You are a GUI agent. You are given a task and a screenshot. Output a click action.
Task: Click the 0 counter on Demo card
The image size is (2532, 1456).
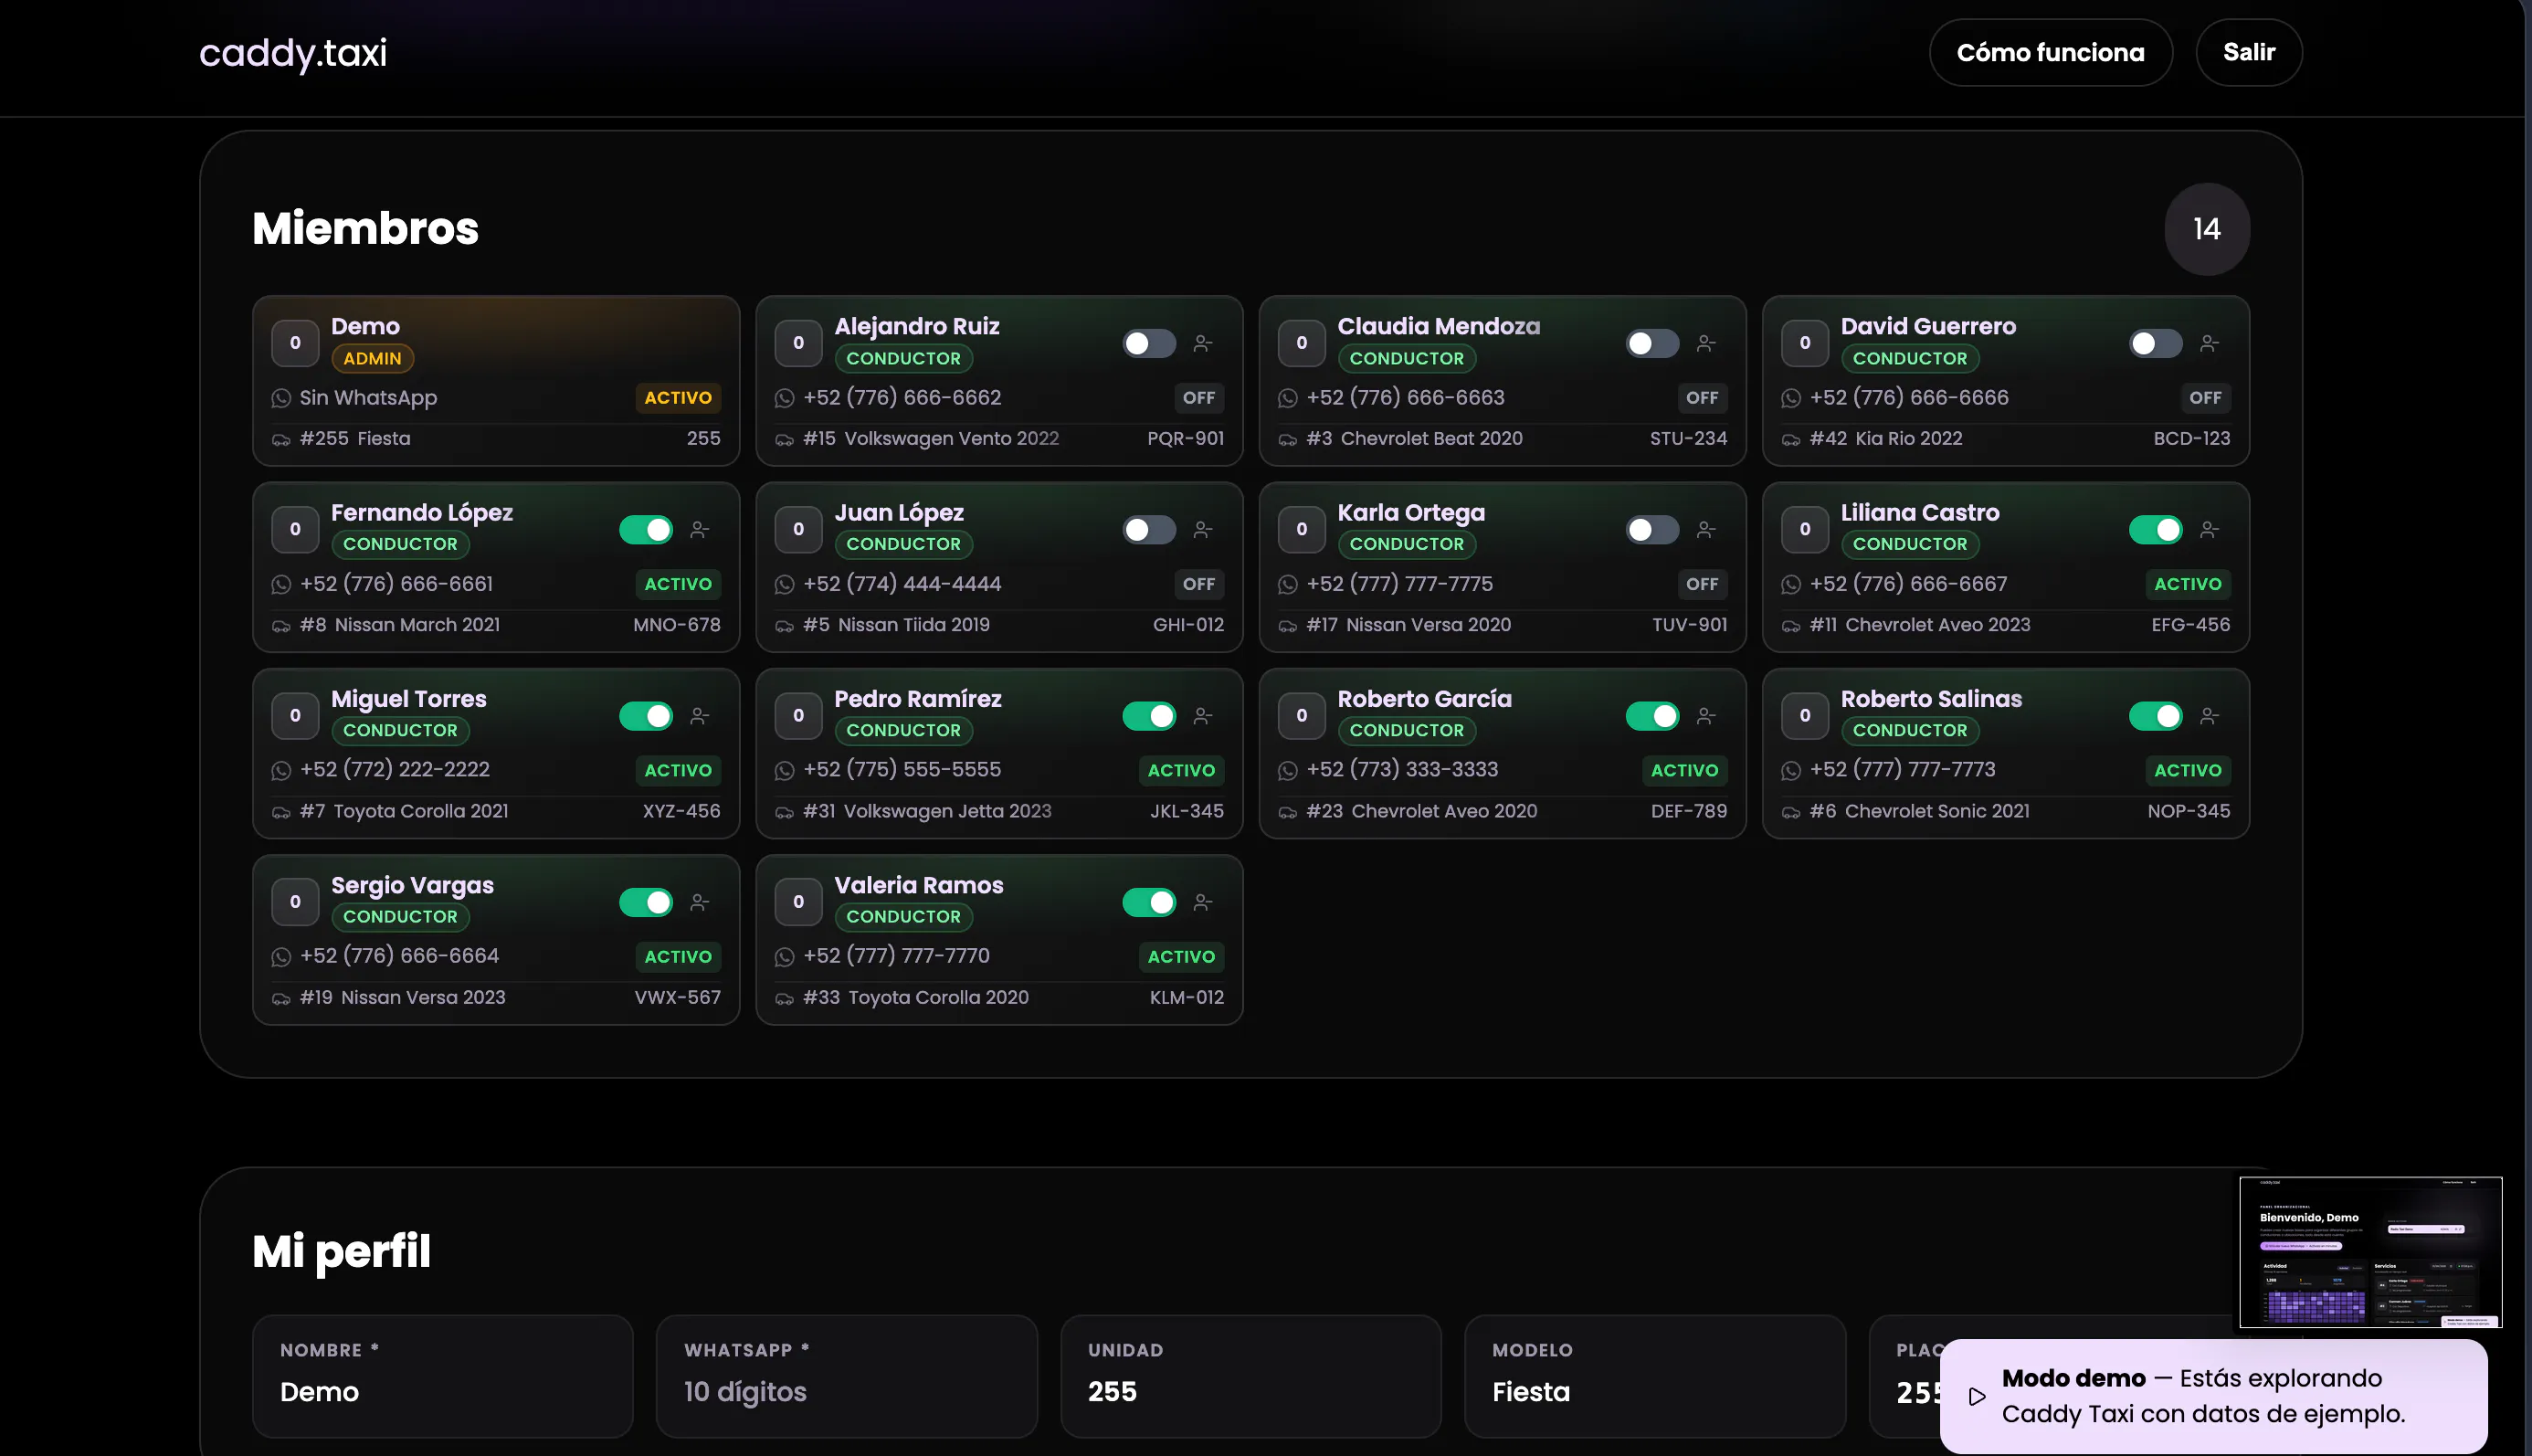tap(295, 343)
